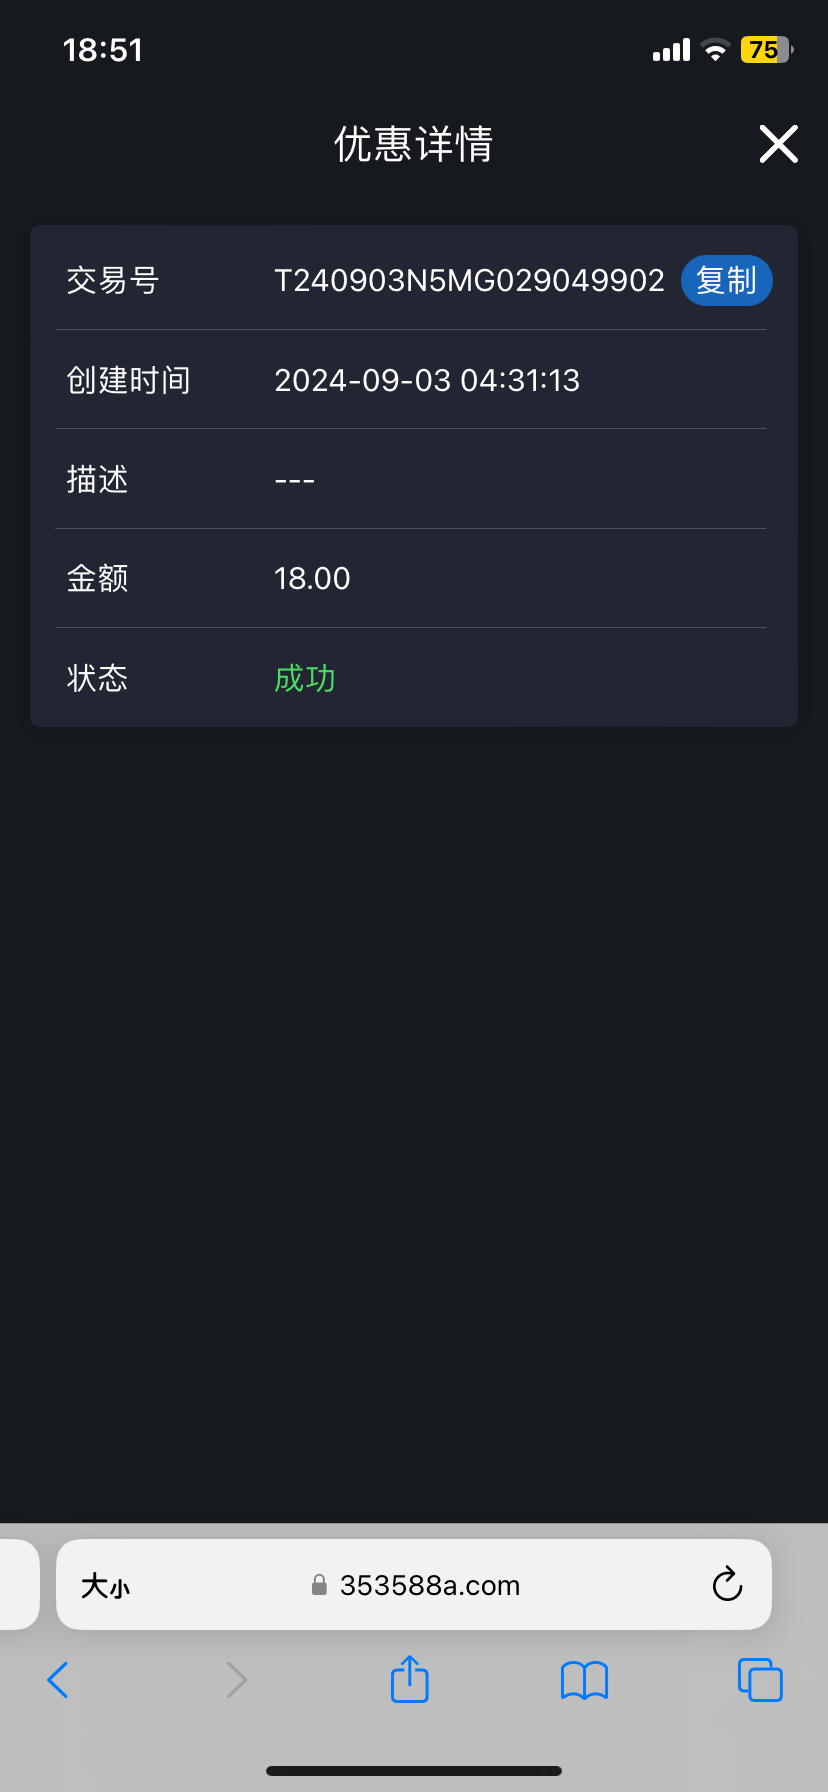Open Safari bookmarks
This screenshot has width=828, height=1792.
point(584,1680)
